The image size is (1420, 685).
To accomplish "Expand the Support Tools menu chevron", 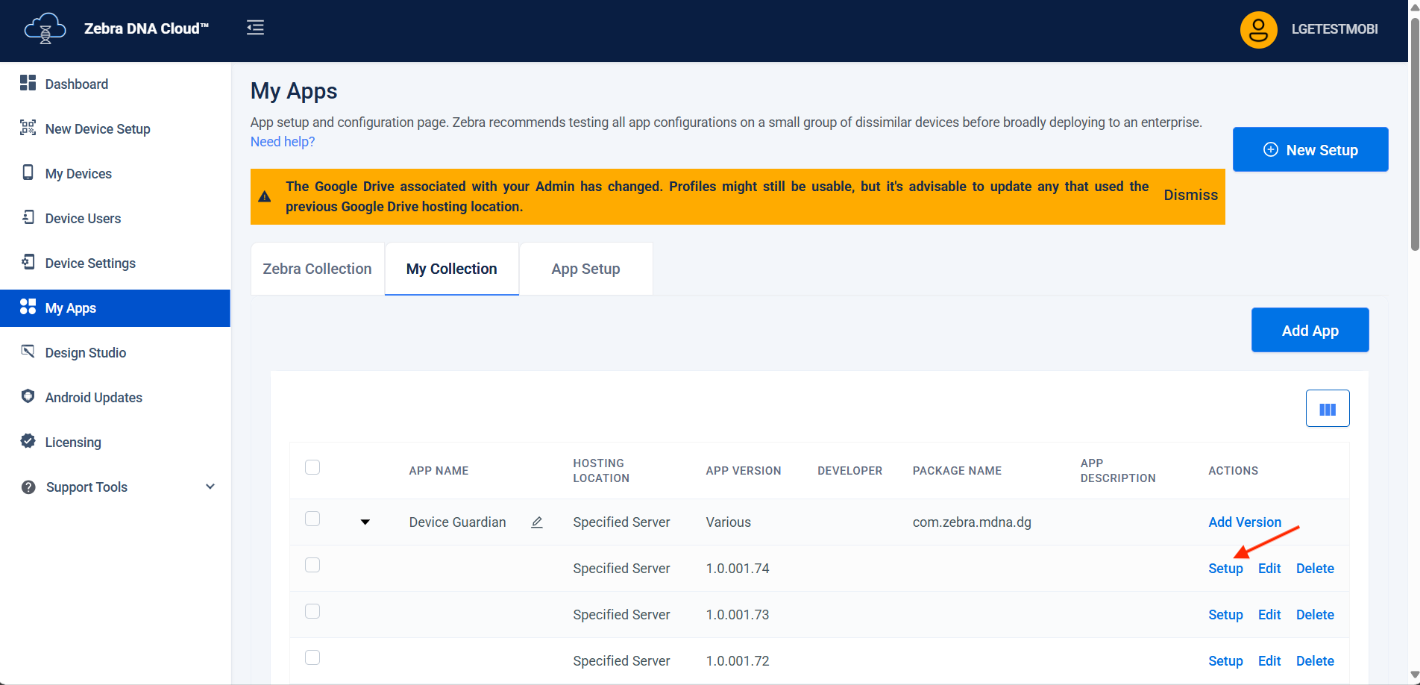I will (x=210, y=487).
